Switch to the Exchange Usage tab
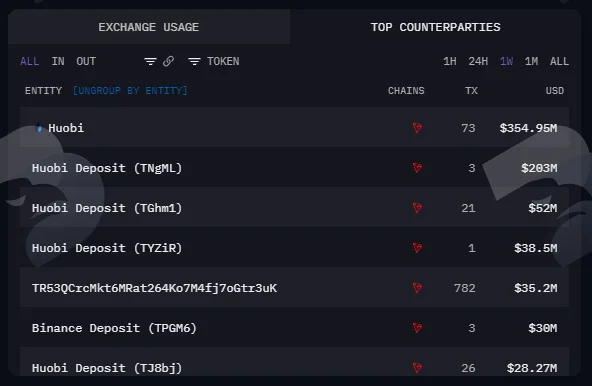592x386 pixels. pyautogui.click(x=149, y=27)
